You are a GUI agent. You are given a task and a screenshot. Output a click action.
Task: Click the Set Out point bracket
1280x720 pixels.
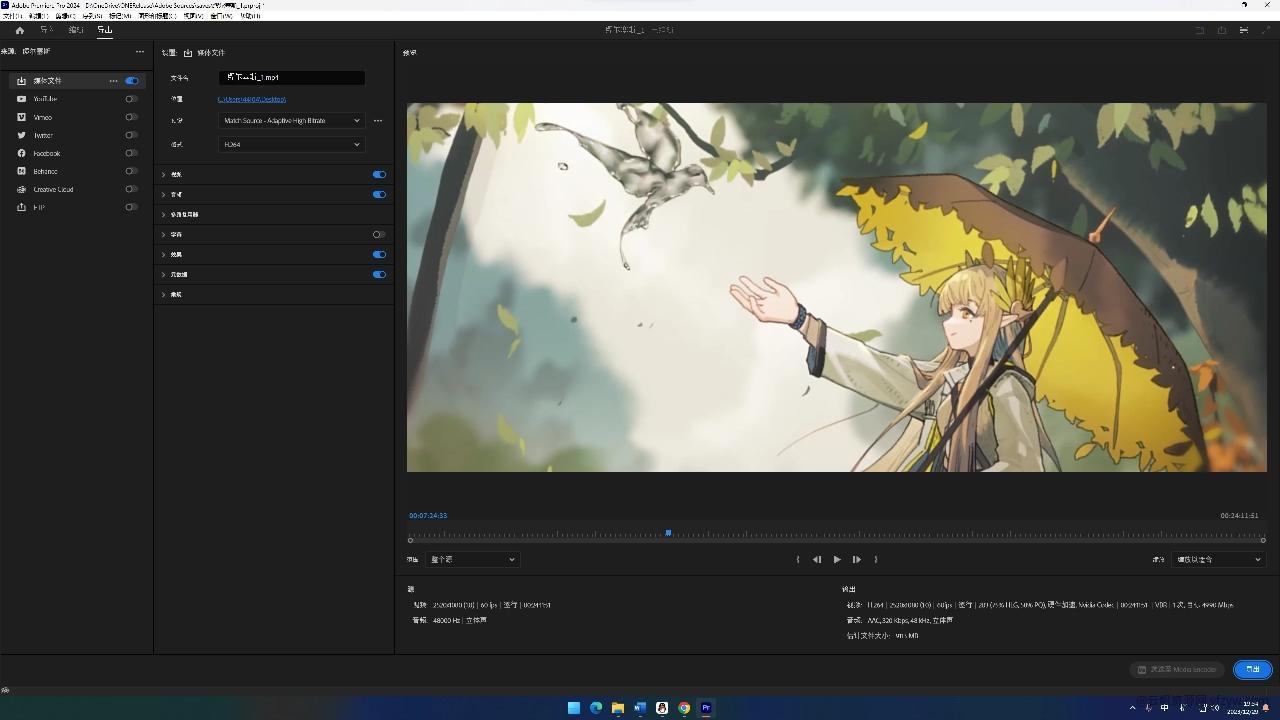(x=876, y=560)
